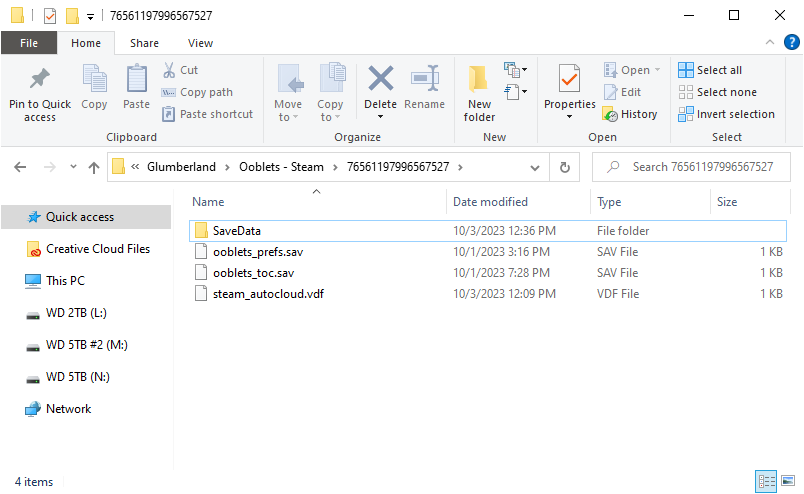Click Select all

710,70
